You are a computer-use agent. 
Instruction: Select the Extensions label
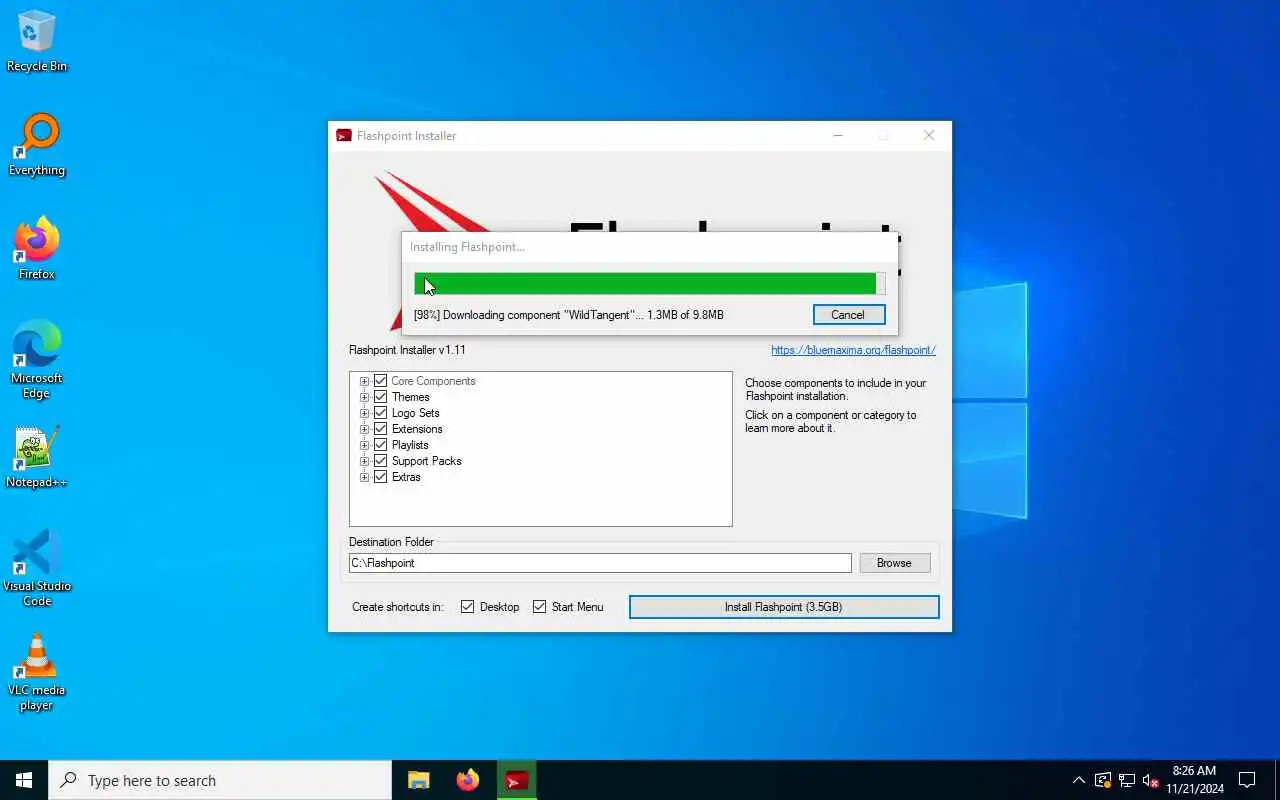(417, 429)
